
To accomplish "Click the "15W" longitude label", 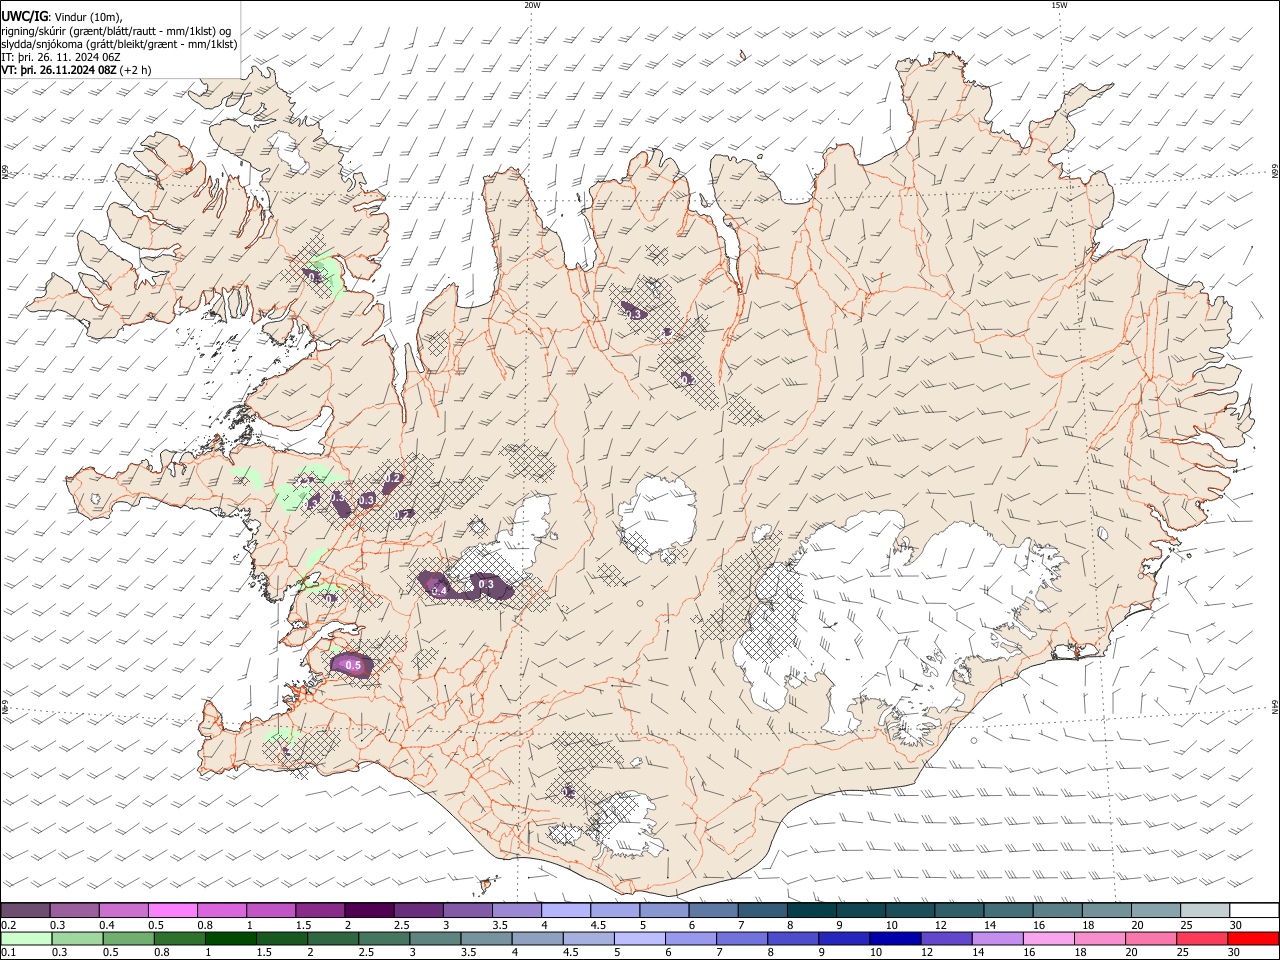I will click(x=1059, y=5).
